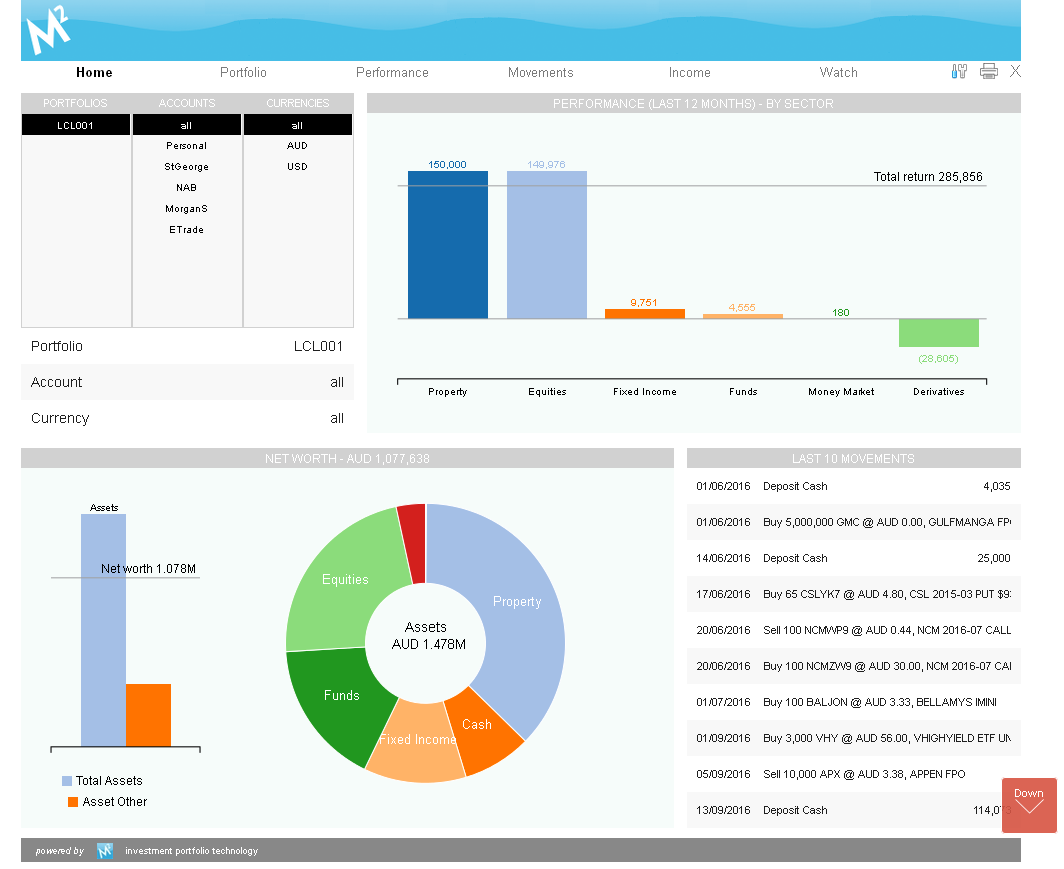The height and width of the screenshot is (869, 1064).
Task: Switch to the Performance tab
Action: [x=392, y=73]
